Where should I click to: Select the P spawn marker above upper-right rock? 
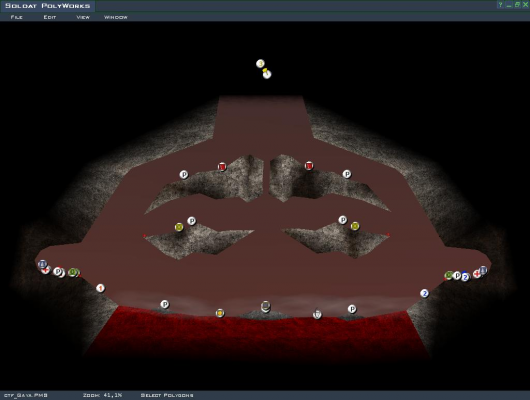coord(347,174)
